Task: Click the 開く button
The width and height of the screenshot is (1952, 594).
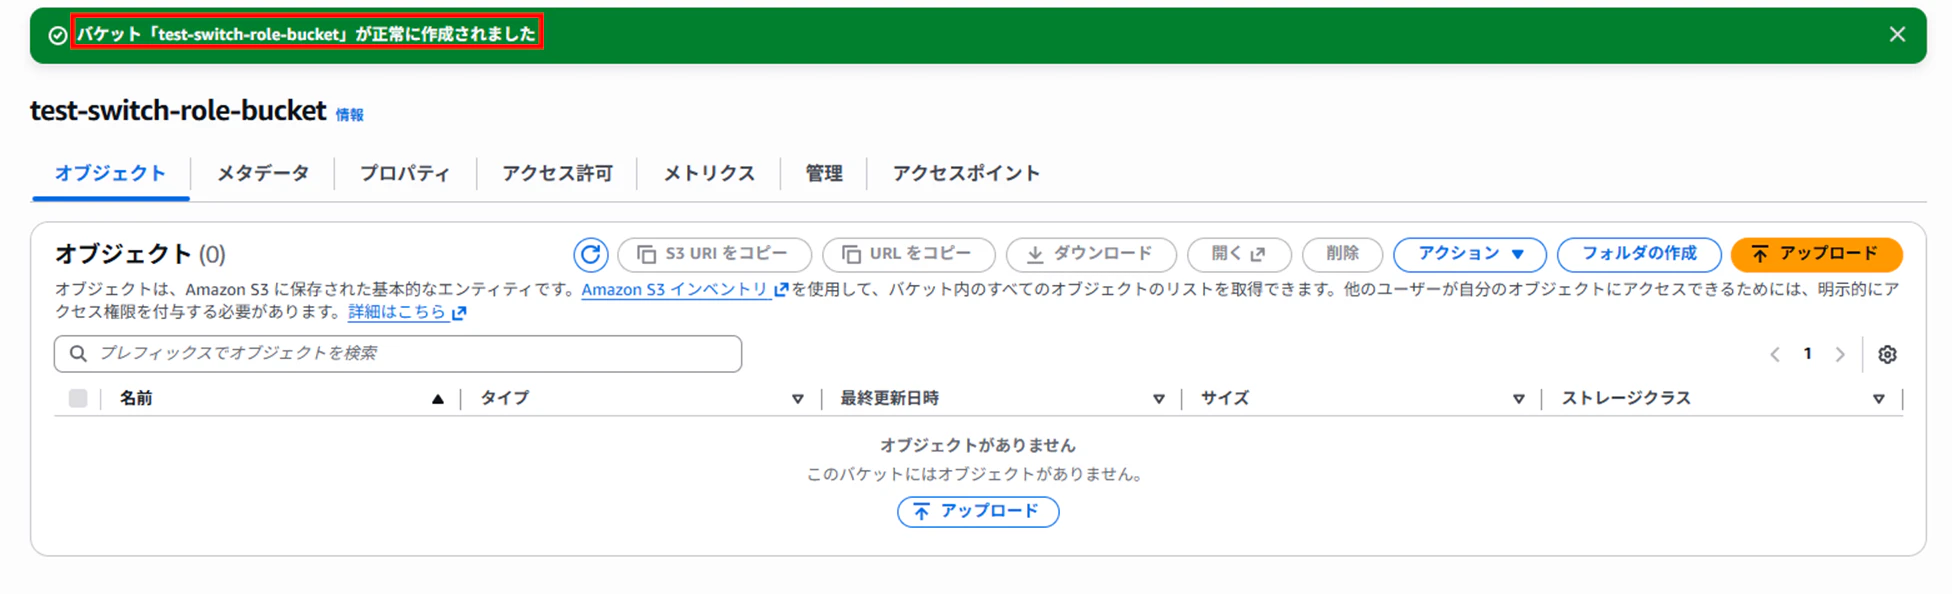Action: pos(1239,255)
